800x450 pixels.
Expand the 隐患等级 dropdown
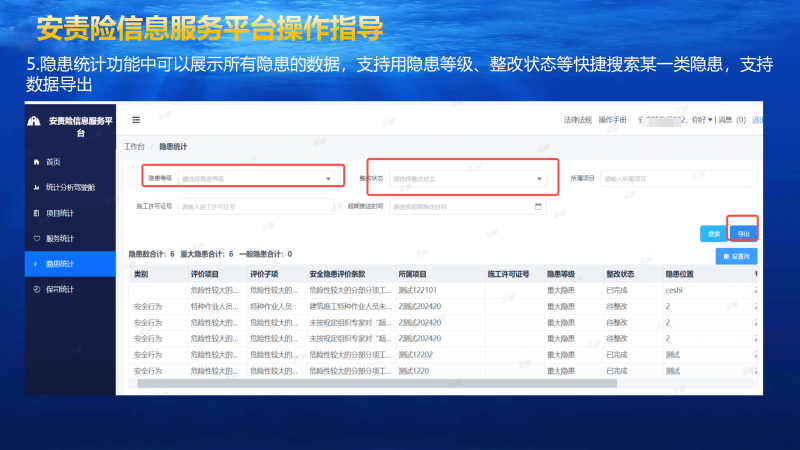tap(256, 179)
